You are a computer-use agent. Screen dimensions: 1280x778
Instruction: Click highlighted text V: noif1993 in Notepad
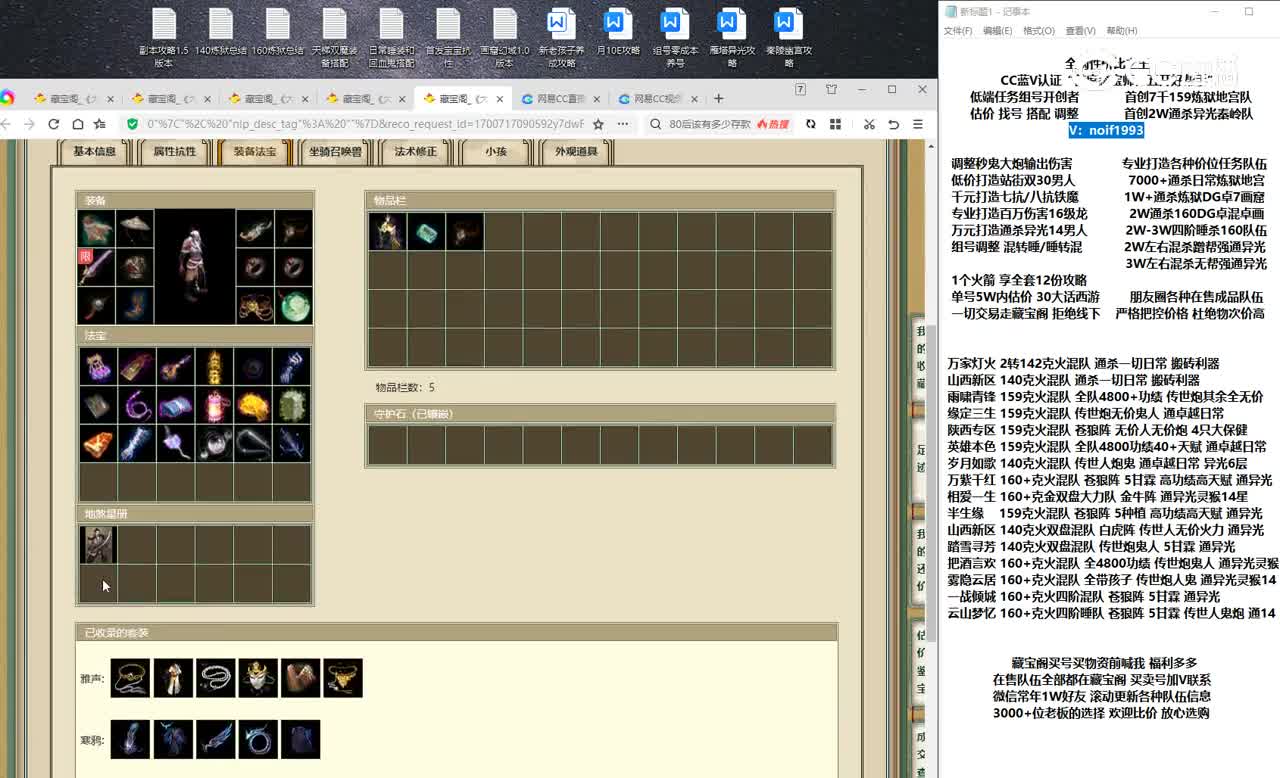coord(1105,130)
